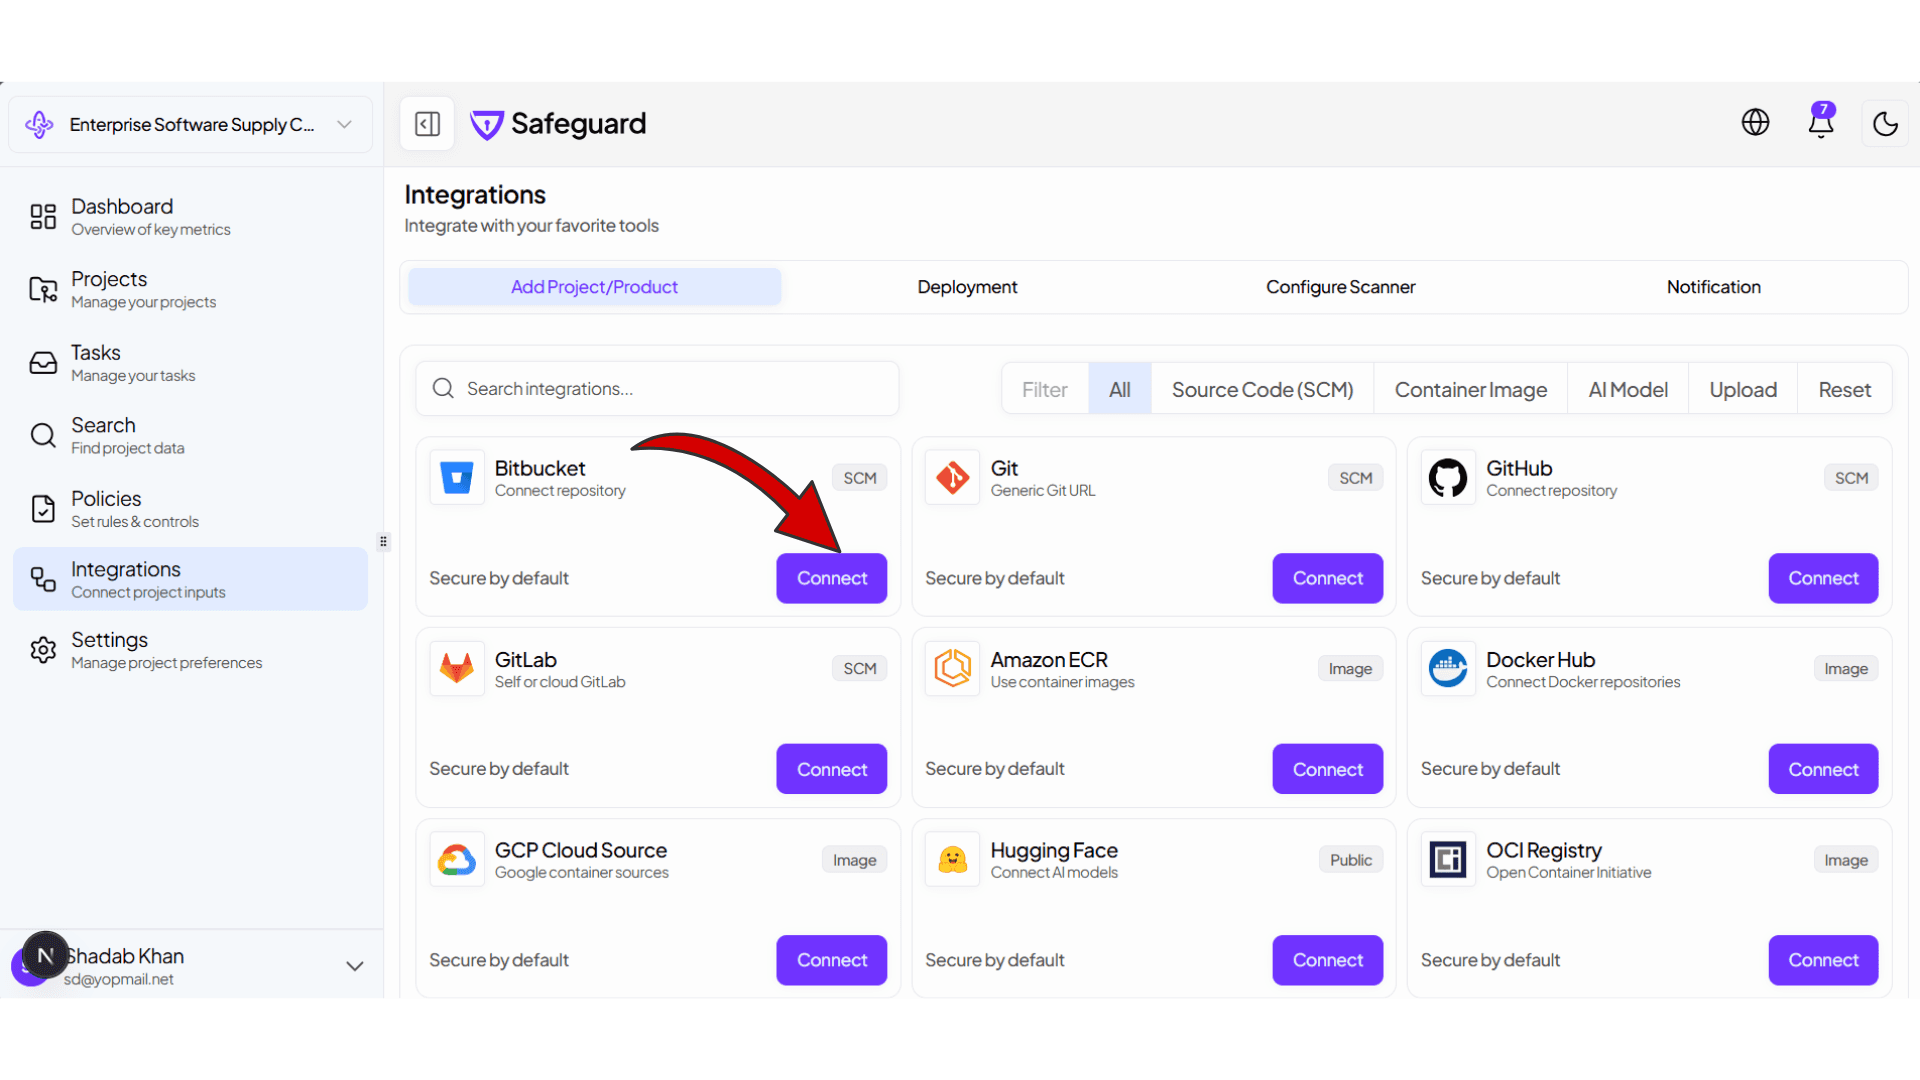Connect the GitHub integration
Screen dimensions: 1920x1080
tap(1823, 578)
